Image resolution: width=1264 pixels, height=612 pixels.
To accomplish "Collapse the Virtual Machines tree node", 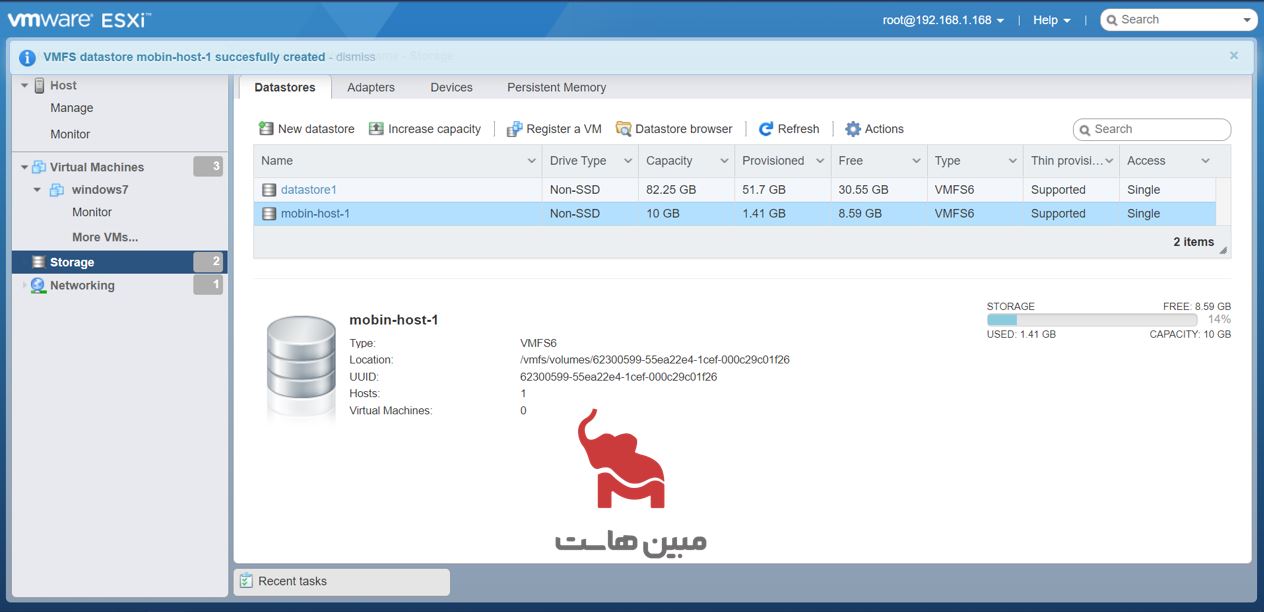I will 24,167.
